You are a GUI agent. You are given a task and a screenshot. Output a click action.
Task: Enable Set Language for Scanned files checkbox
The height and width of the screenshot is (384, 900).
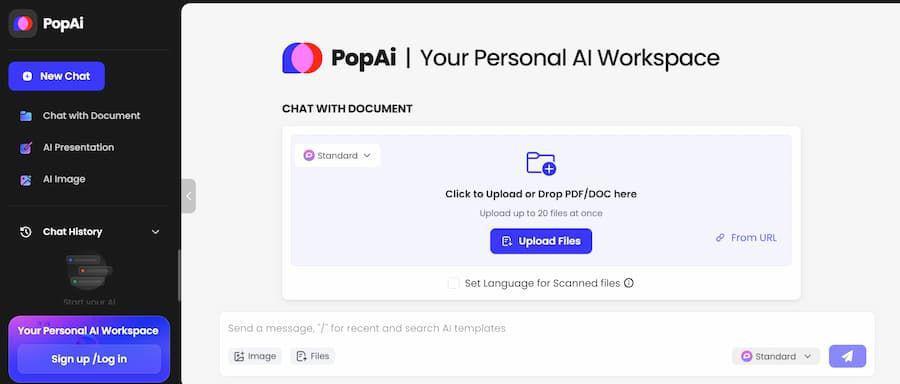click(453, 284)
